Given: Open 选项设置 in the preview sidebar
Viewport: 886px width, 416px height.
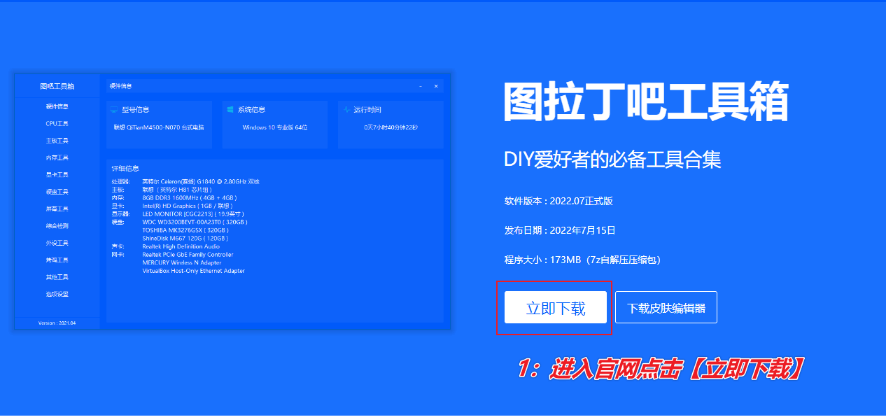Looking at the screenshot, I should pos(57,294).
